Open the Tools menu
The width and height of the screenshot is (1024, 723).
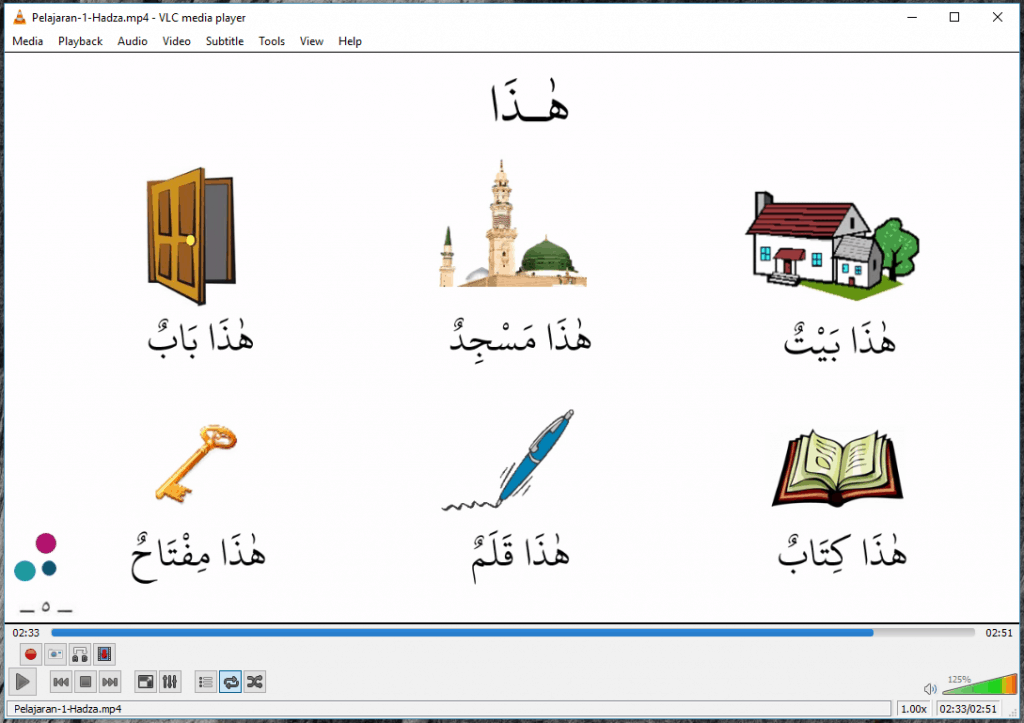coord(271,41)
